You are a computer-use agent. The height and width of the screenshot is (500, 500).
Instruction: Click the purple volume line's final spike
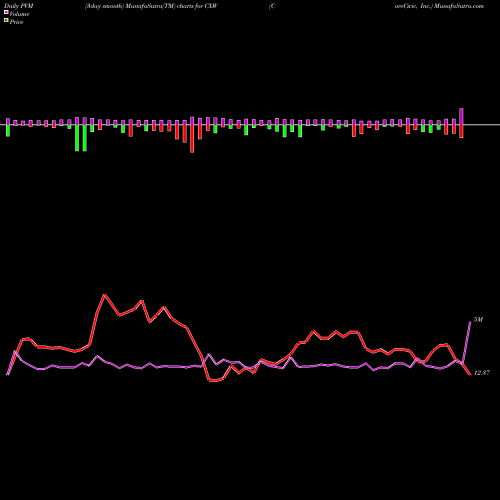point(470,322)
